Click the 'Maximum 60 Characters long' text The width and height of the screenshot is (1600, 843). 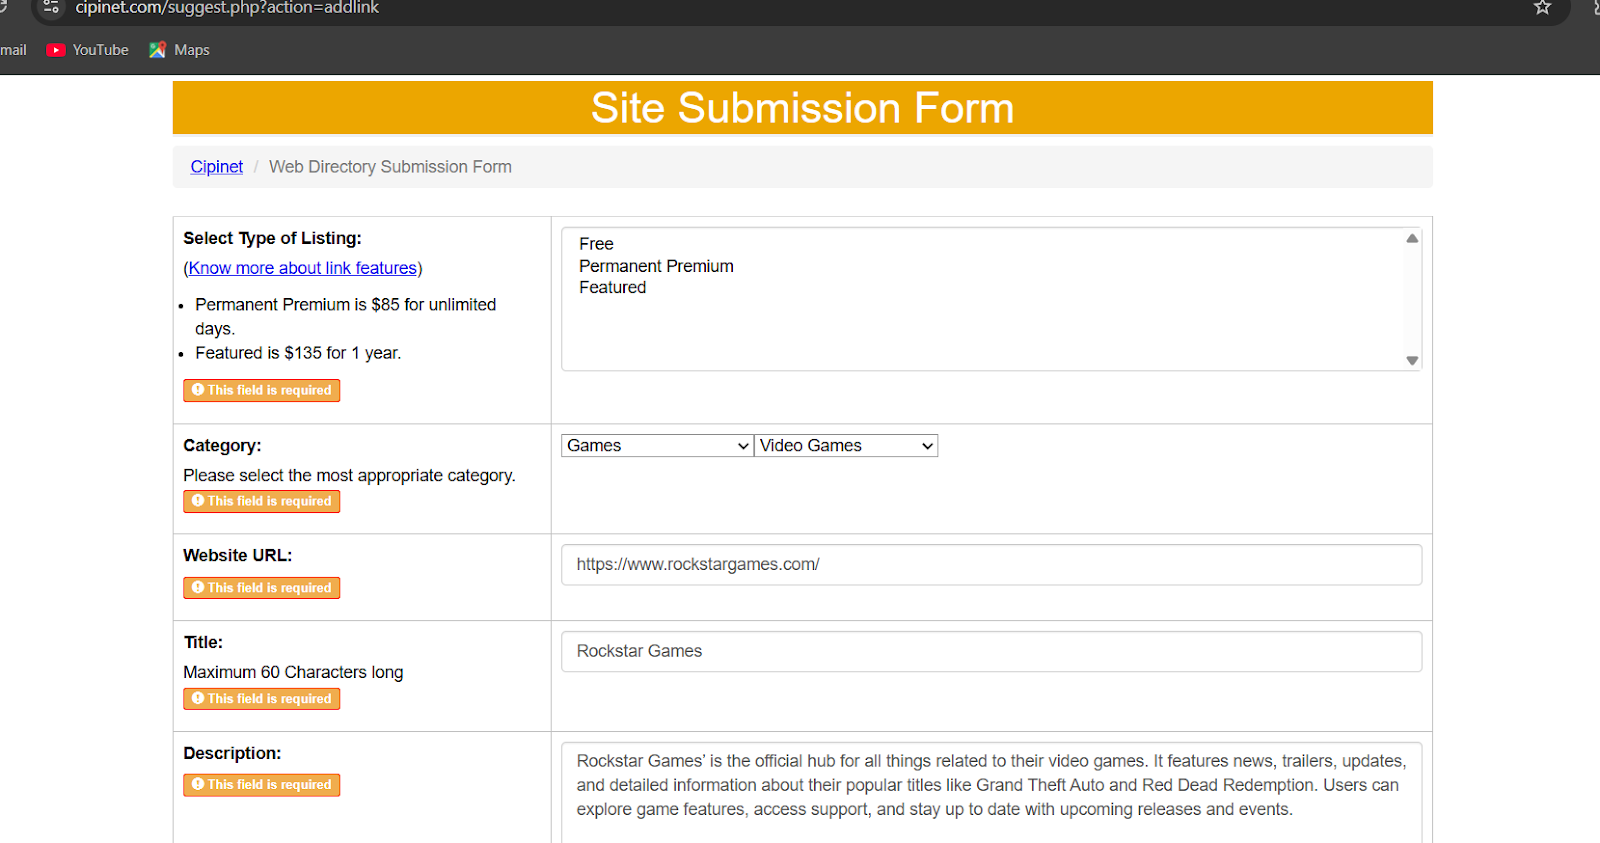pyautogui.click(x=293, y=673)
